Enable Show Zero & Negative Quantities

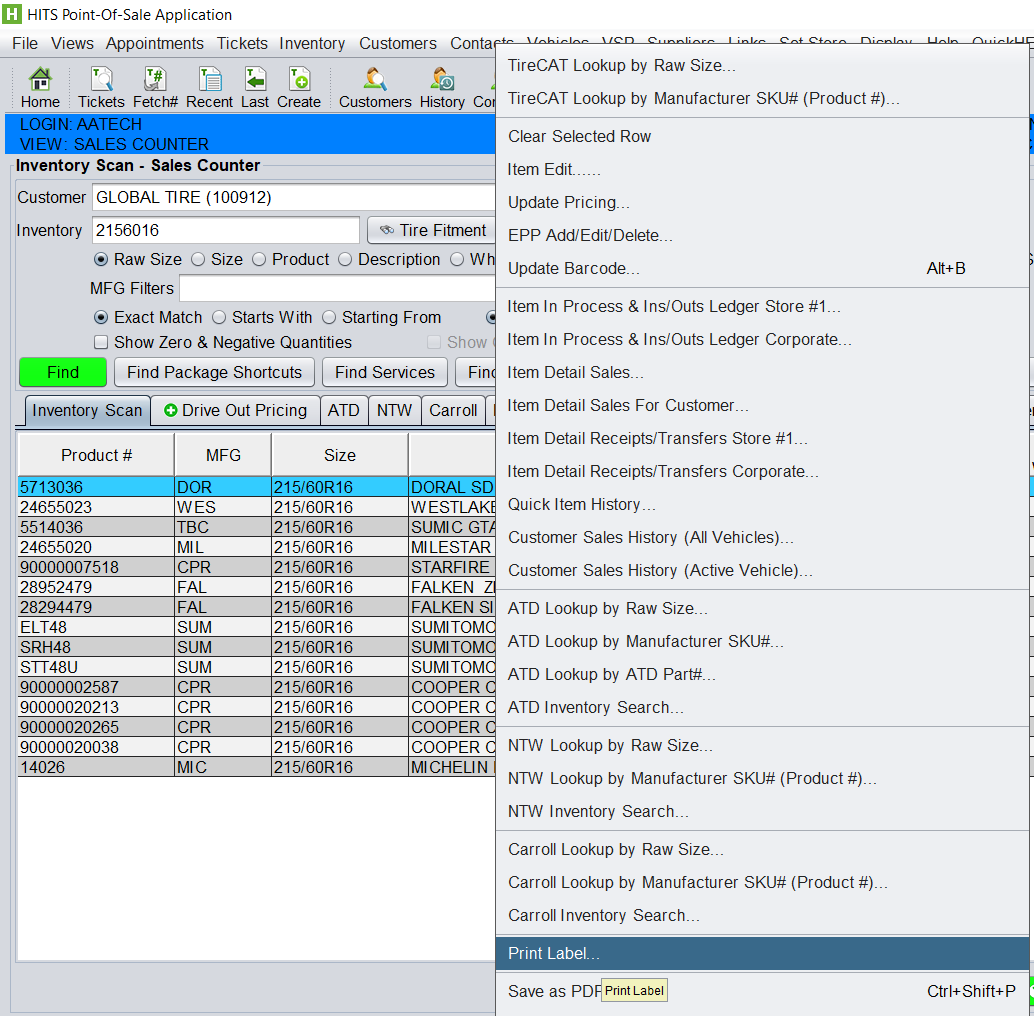(x=101, y=342)
